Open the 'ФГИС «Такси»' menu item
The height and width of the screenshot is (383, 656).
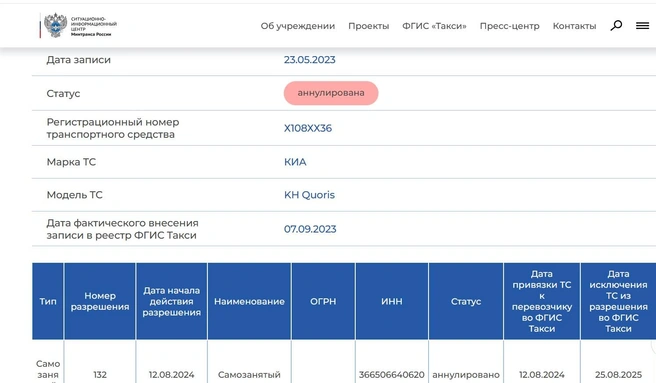[434, 26]
